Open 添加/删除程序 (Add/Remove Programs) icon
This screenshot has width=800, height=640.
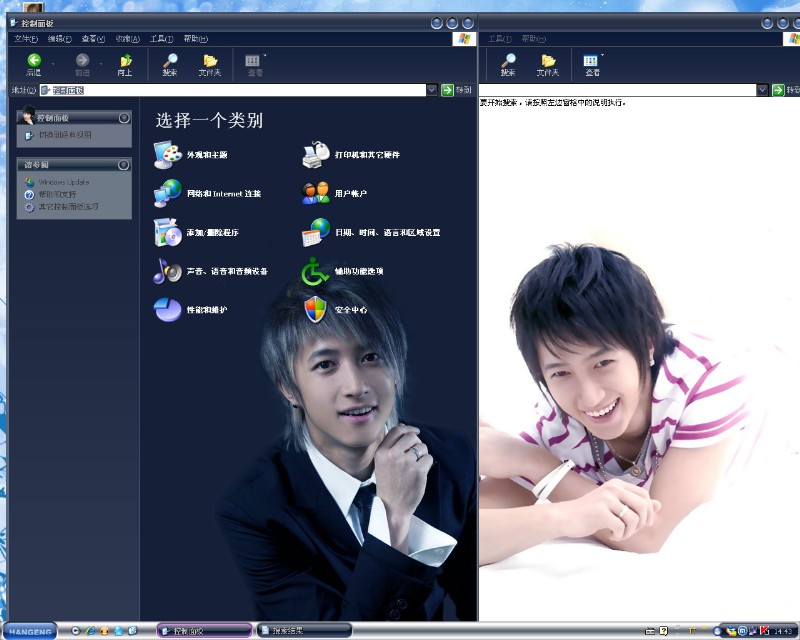[167, 232]
